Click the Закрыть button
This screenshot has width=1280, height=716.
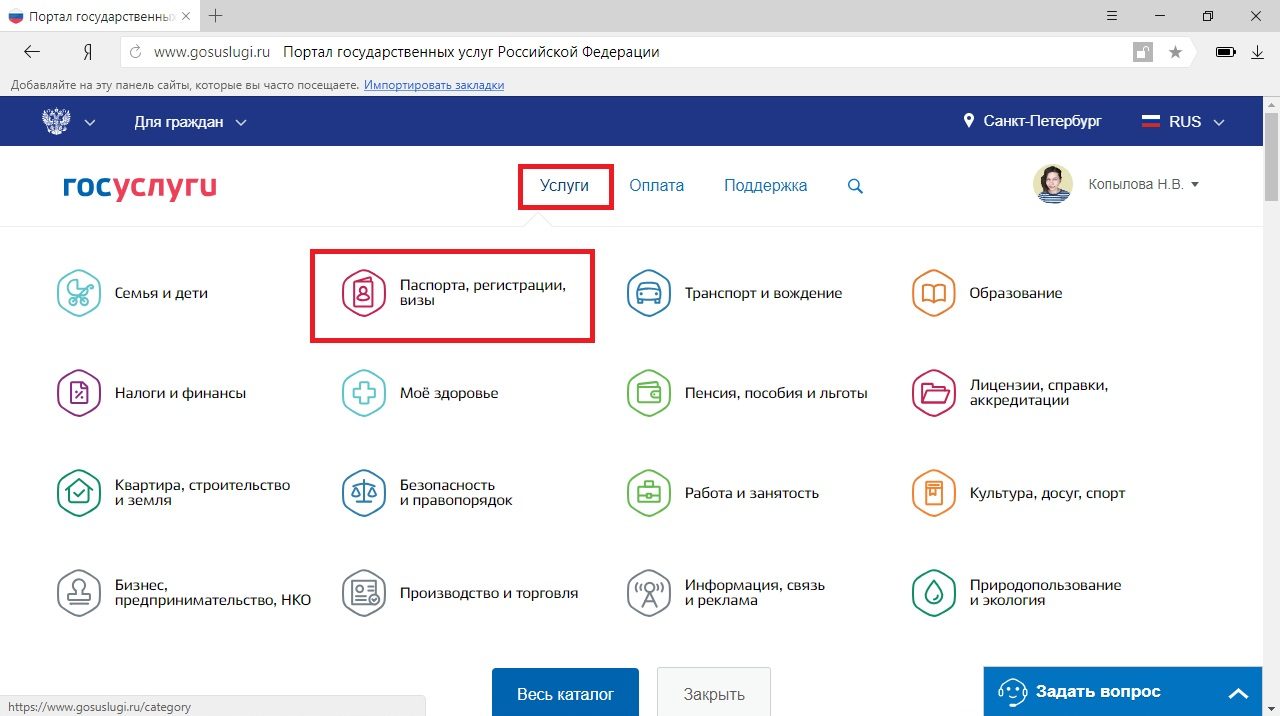click(x=714, y=693)
